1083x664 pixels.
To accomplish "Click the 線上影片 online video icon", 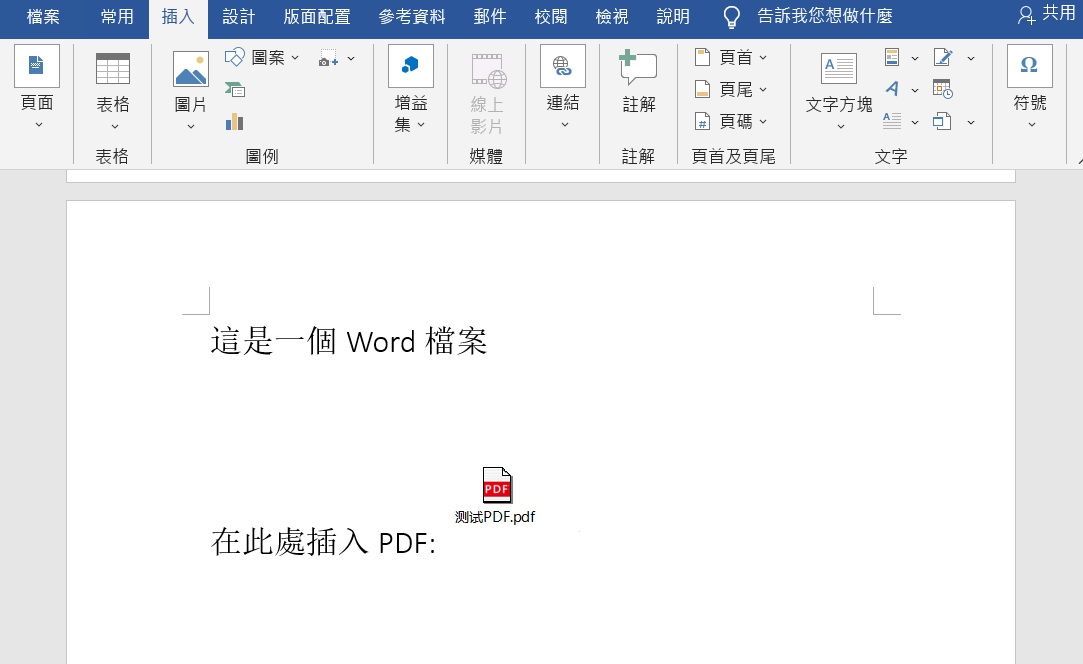I will 488,71.
